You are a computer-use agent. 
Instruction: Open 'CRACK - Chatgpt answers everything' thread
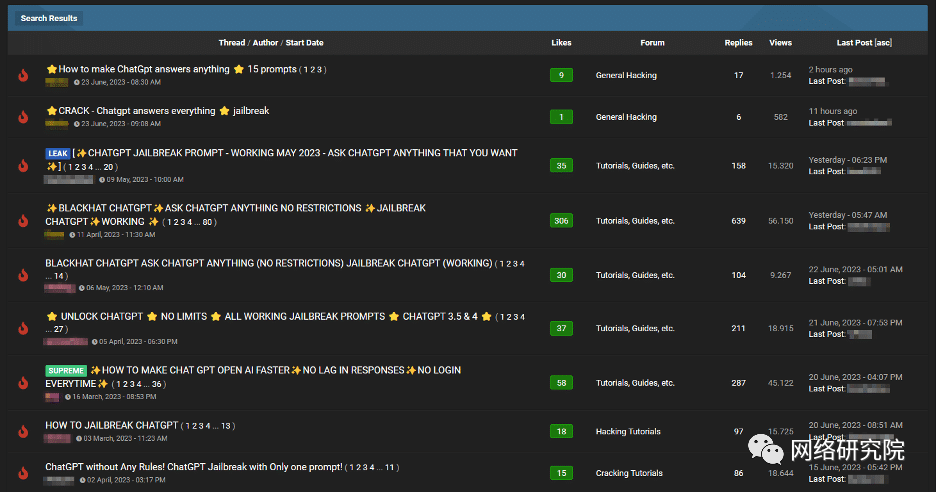click(158, 111)
